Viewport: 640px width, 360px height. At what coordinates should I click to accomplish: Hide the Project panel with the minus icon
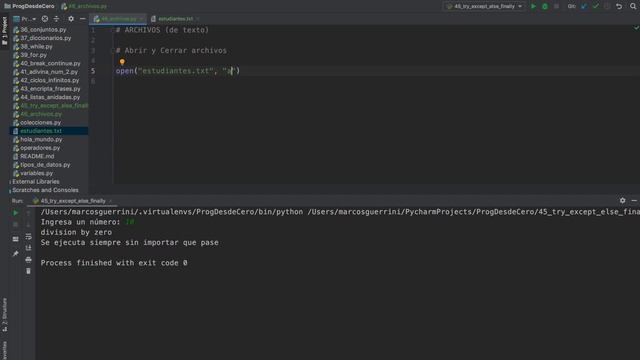click(82, 19)
